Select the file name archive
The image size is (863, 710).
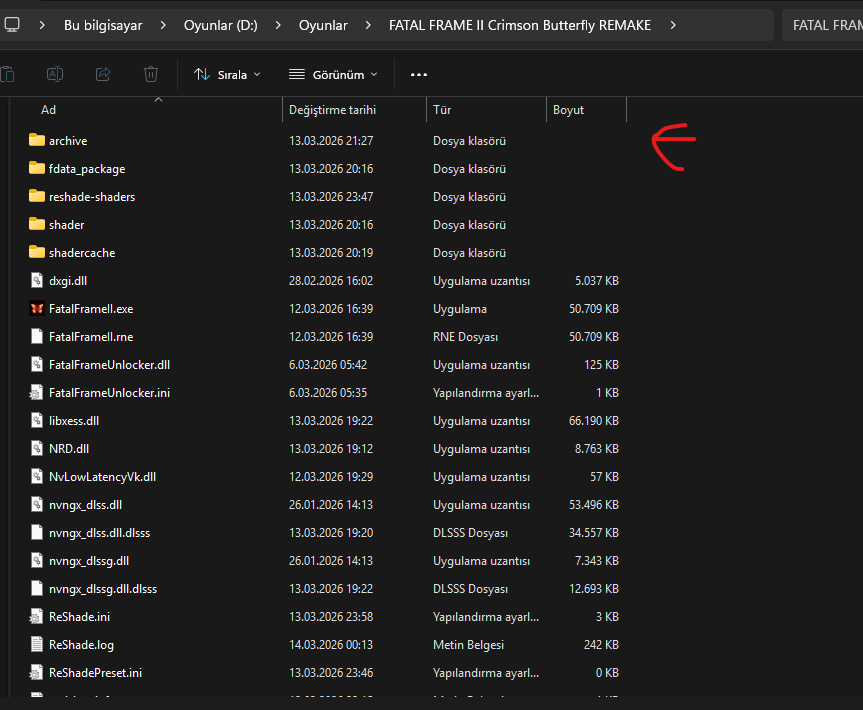(68, 141)
